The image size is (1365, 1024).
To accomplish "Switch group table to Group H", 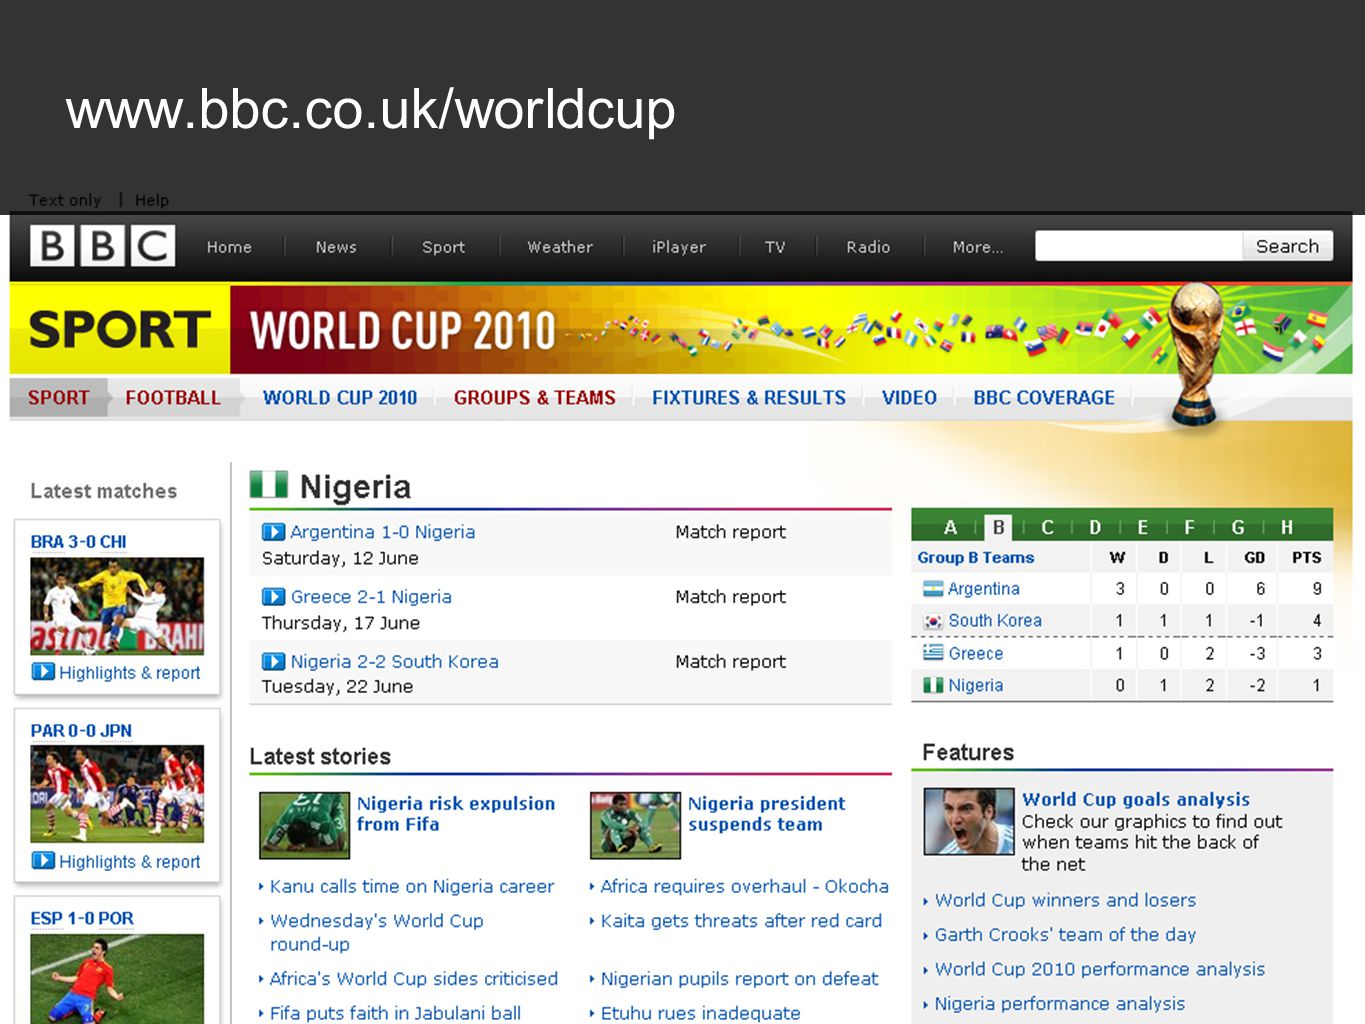I will click(1287, 527).
